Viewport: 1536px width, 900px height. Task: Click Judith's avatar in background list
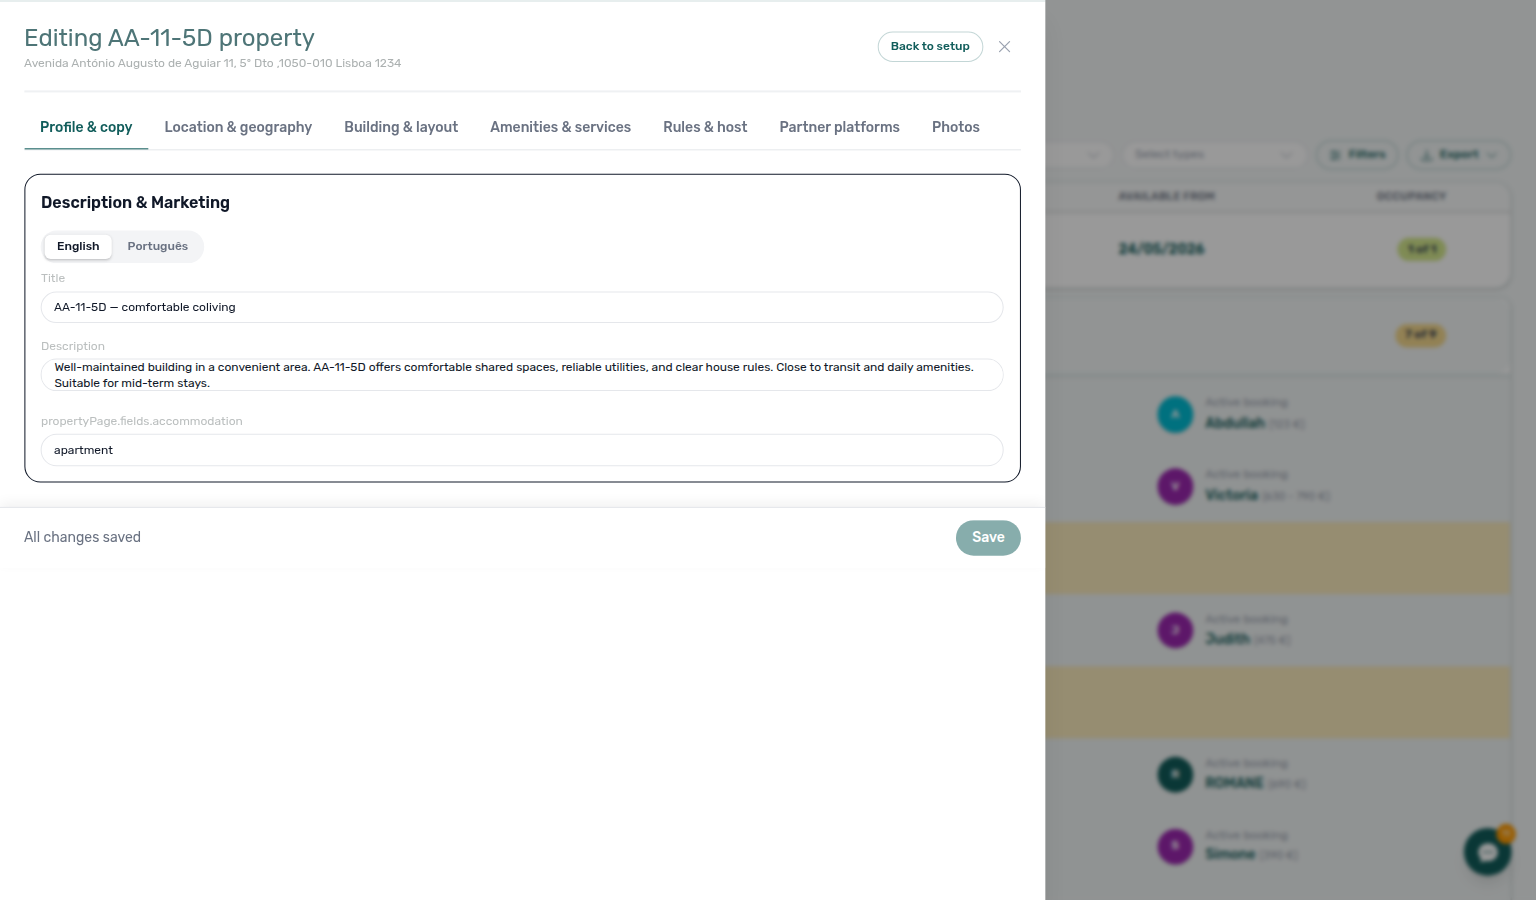click(x=1175, y=630)
